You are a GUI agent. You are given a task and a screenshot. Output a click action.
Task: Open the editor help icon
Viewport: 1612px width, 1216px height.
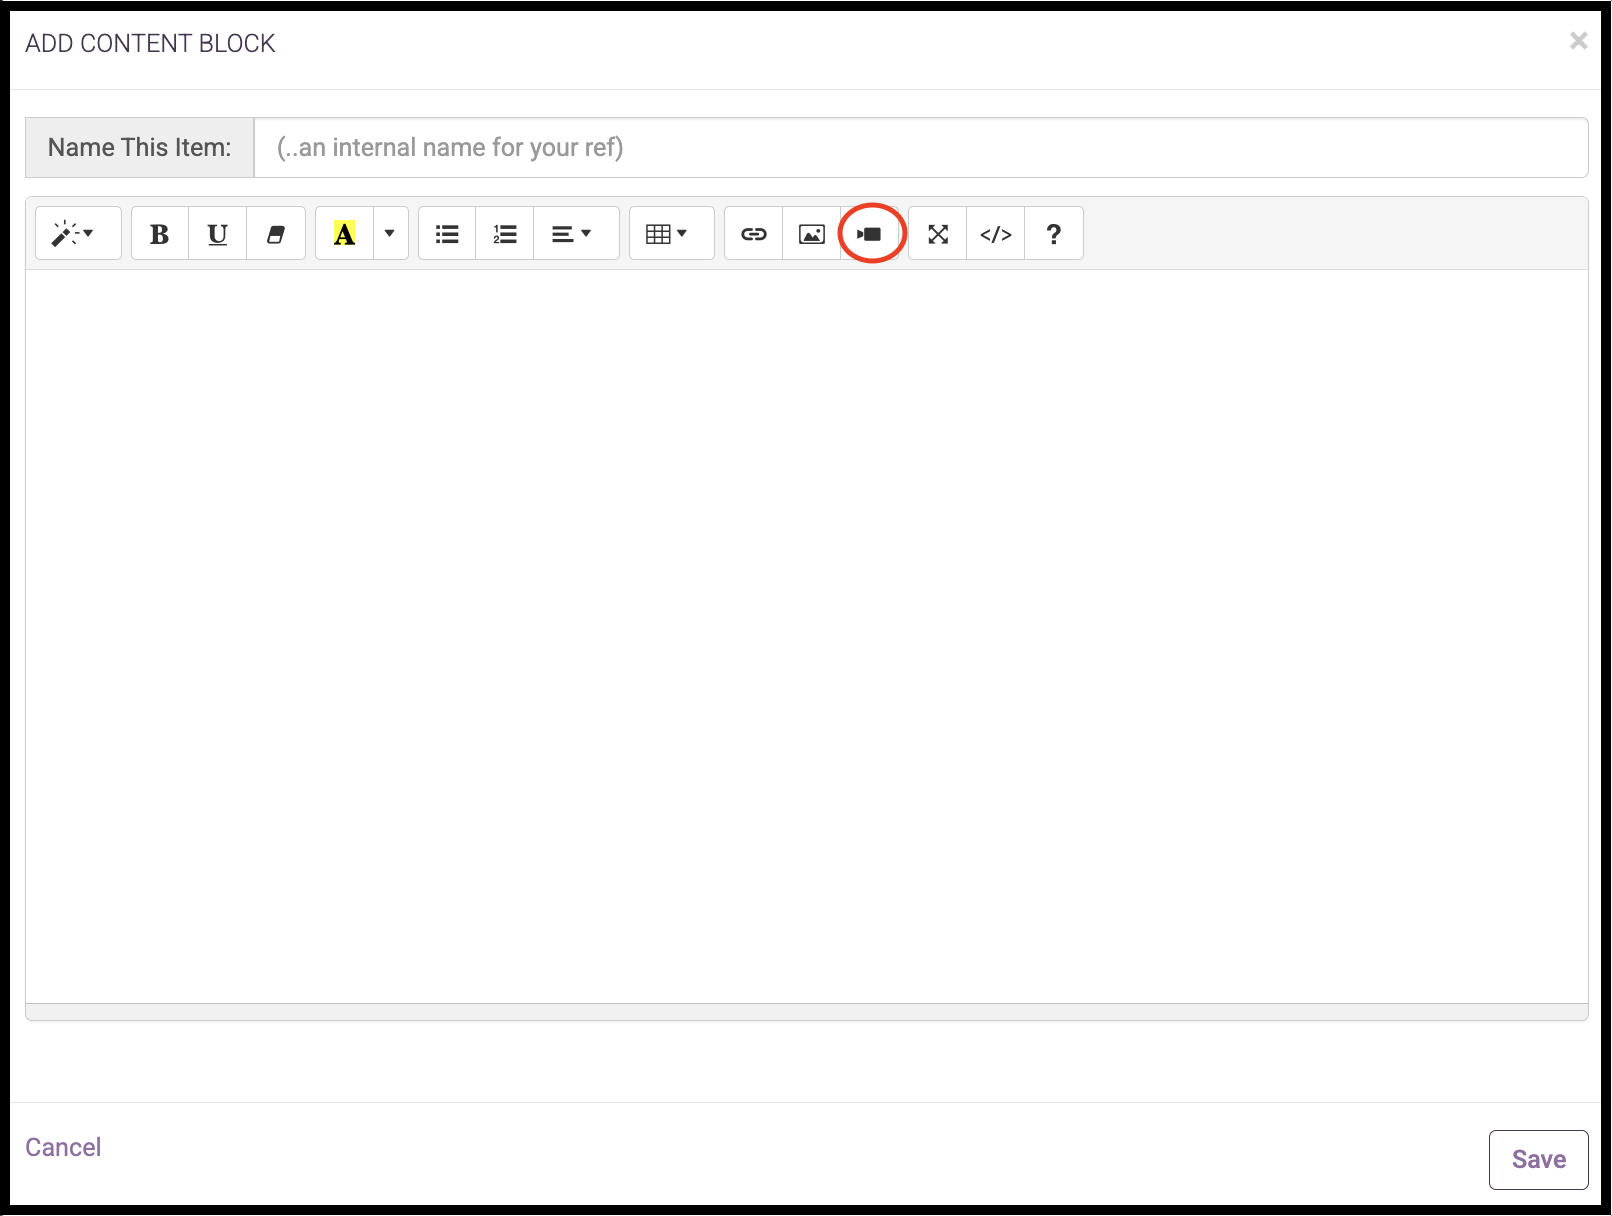click(1054, 234)
